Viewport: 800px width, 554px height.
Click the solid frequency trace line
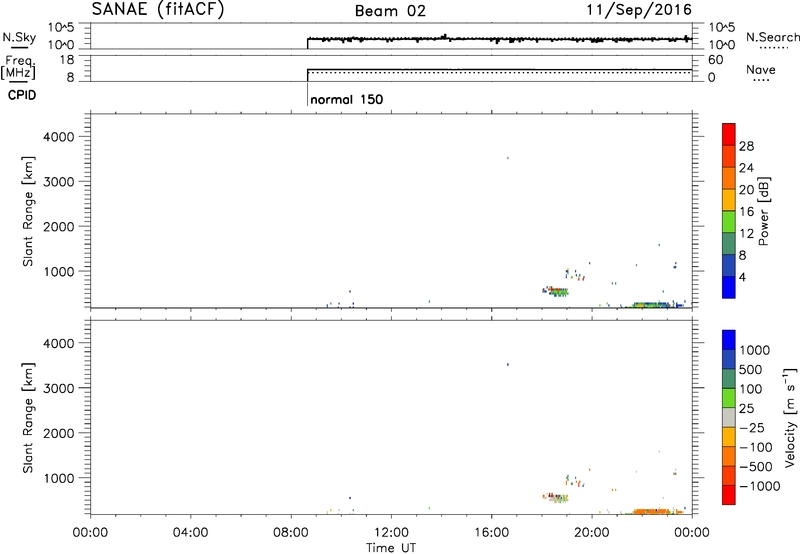[x=499, y=69]
